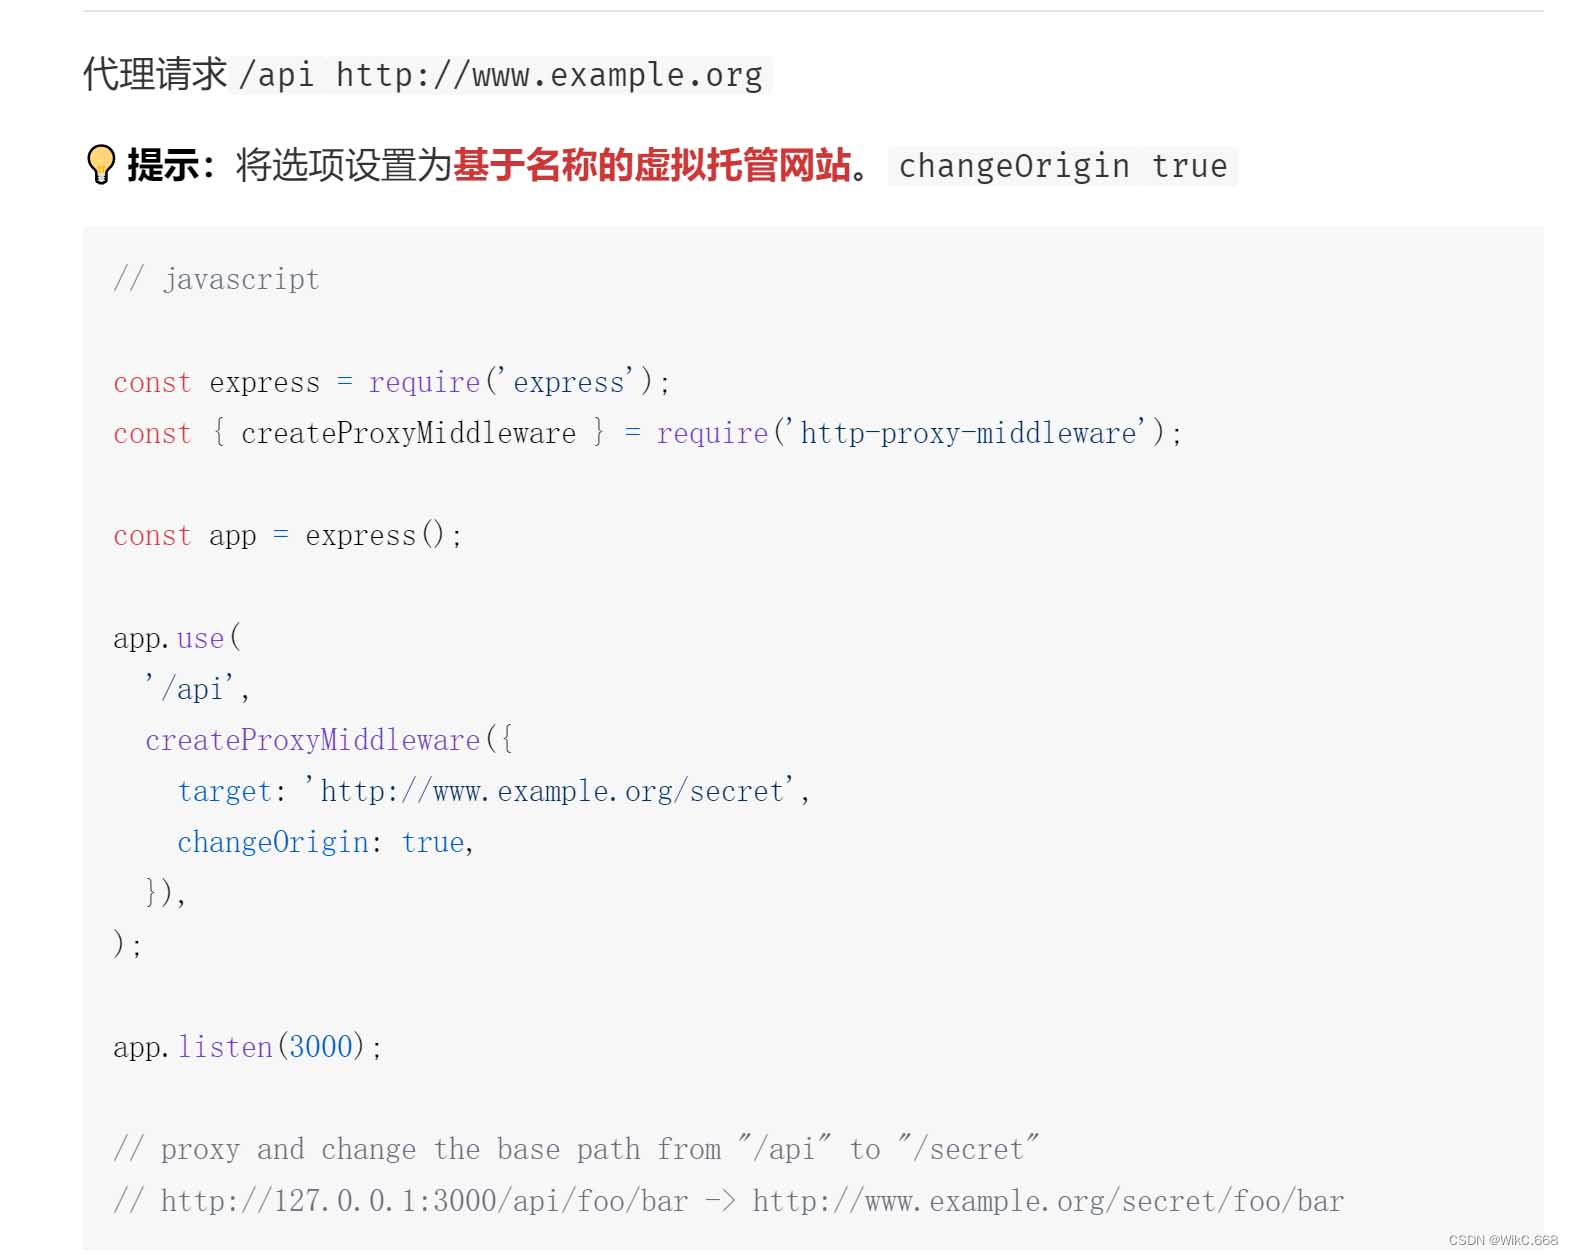Image resolution: width=1573 pixels, height=1255 pixels.
Task: Click the bold 提示 label
Action: coord(171,165)
